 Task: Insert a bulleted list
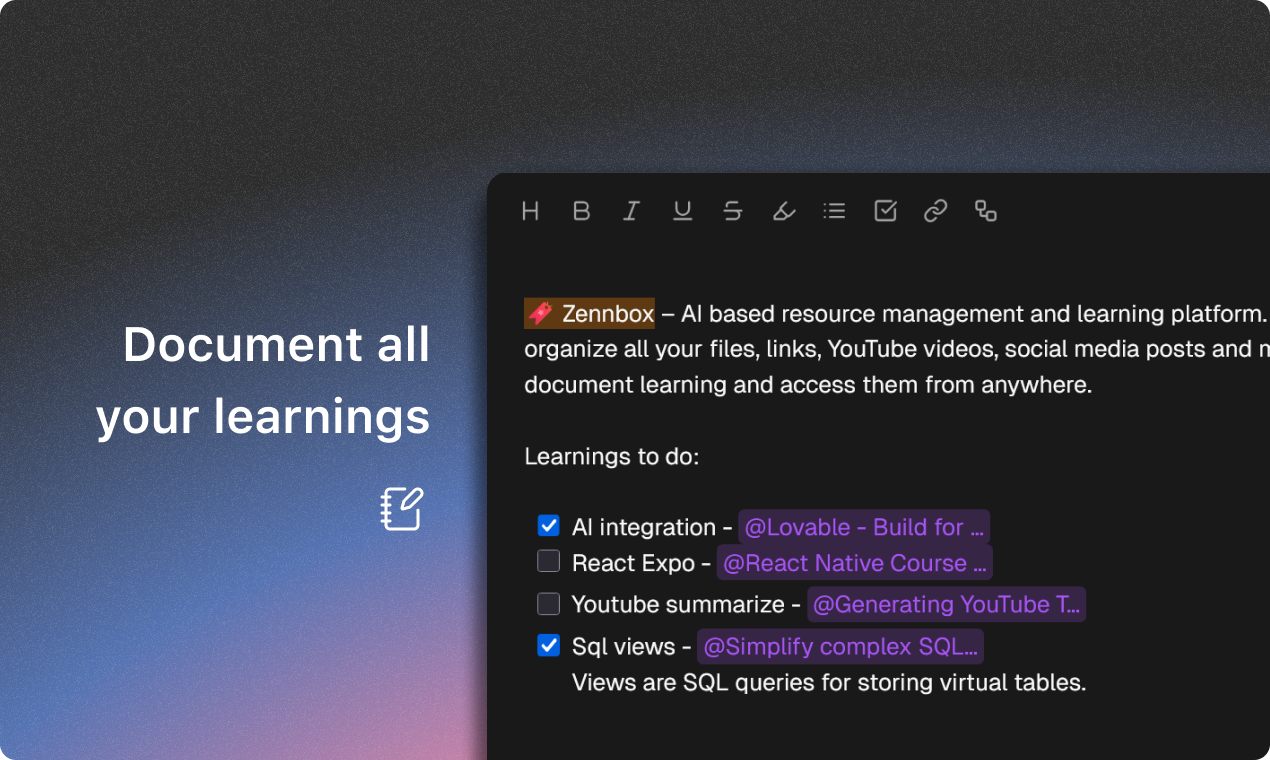pyautogui.click(x=834, y=211)
